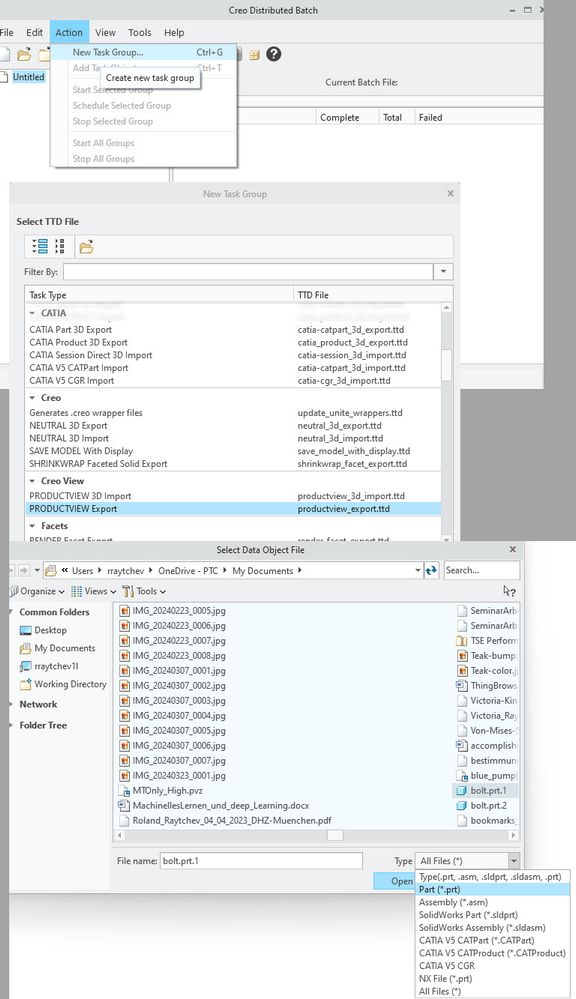Collapse the Creo View task group
The height and width of the screenshot is (999, 576).
pos(32,481)
